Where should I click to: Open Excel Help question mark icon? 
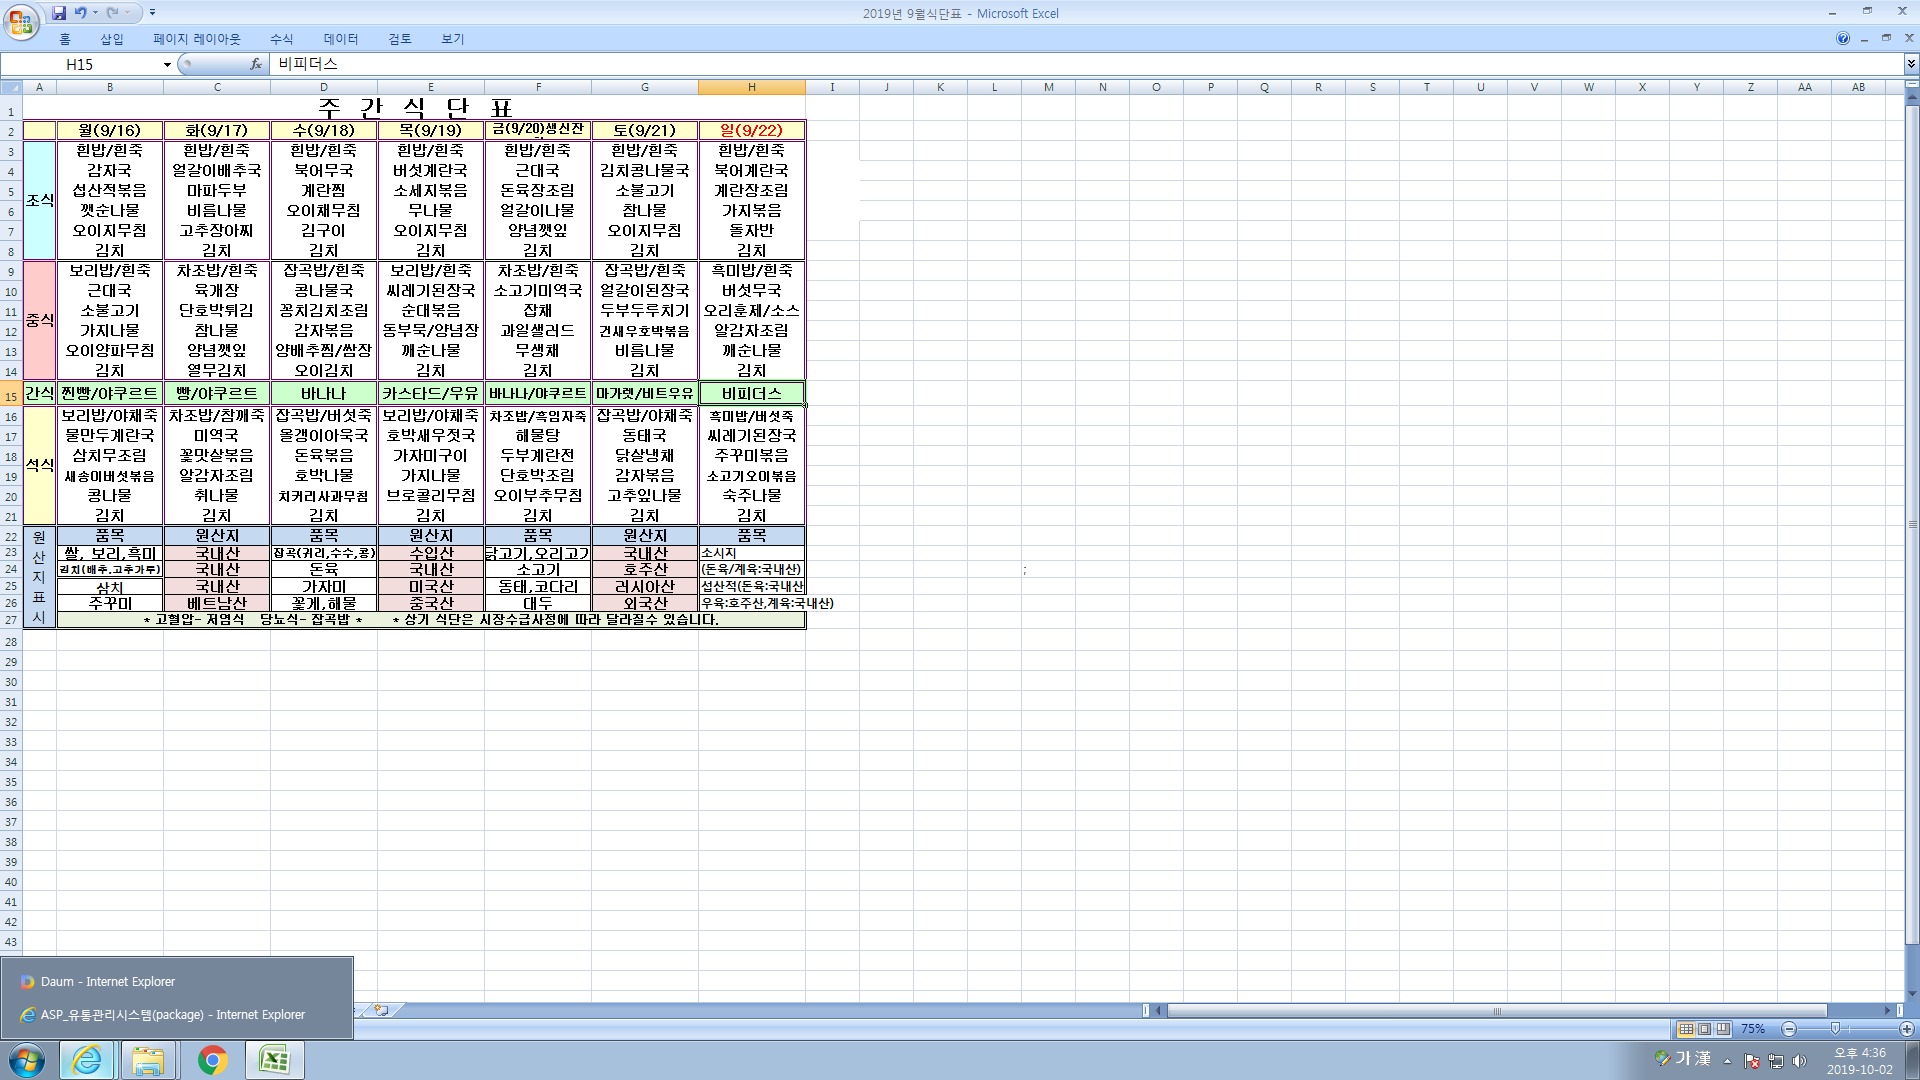pos(1842,38)
